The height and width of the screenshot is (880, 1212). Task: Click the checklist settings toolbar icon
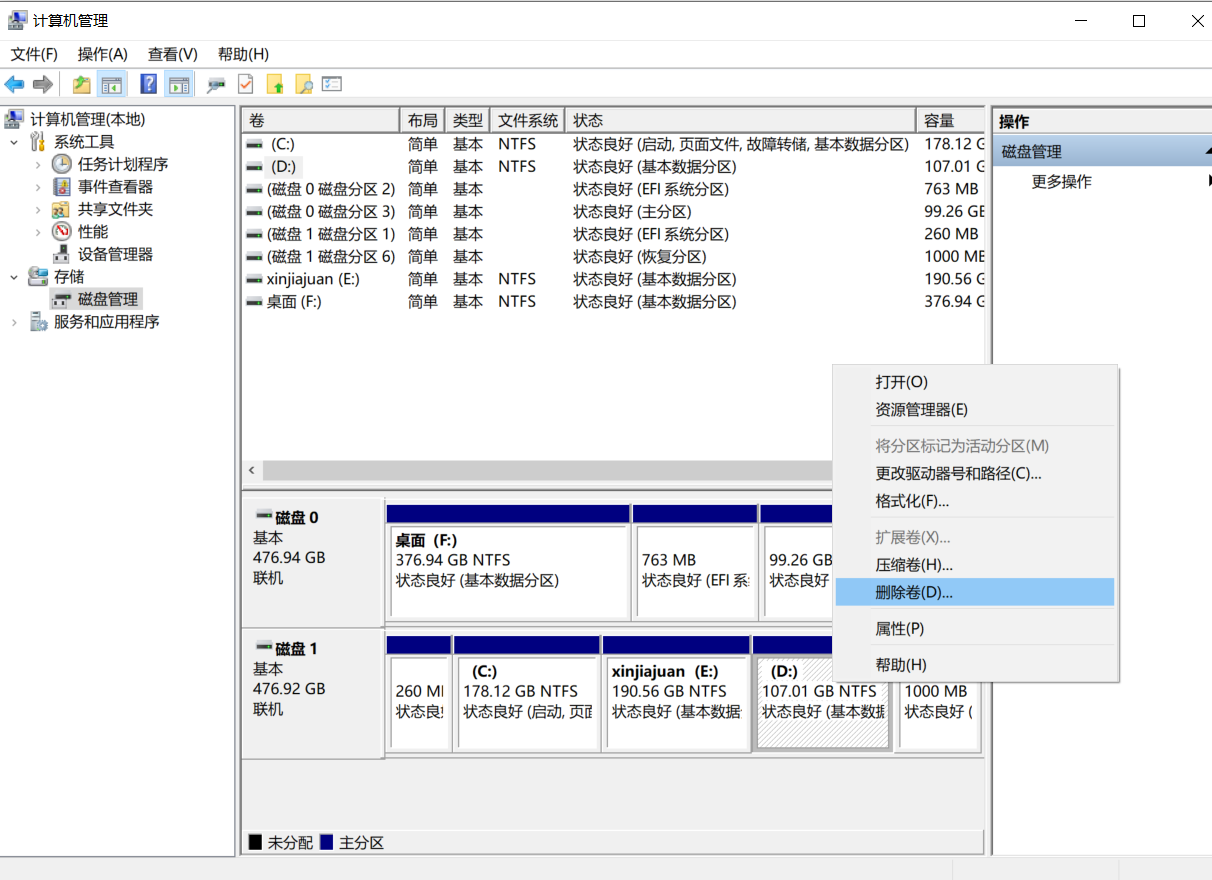pos(332,85)
